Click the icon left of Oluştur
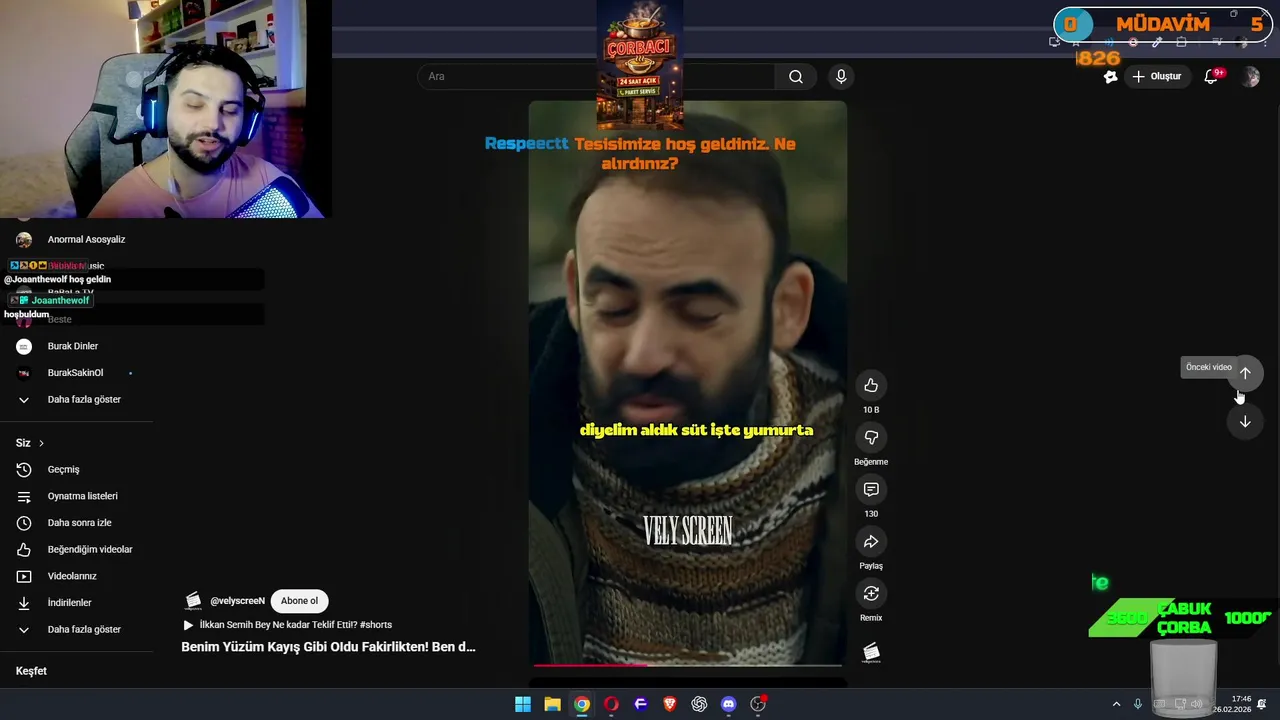 1110,77
